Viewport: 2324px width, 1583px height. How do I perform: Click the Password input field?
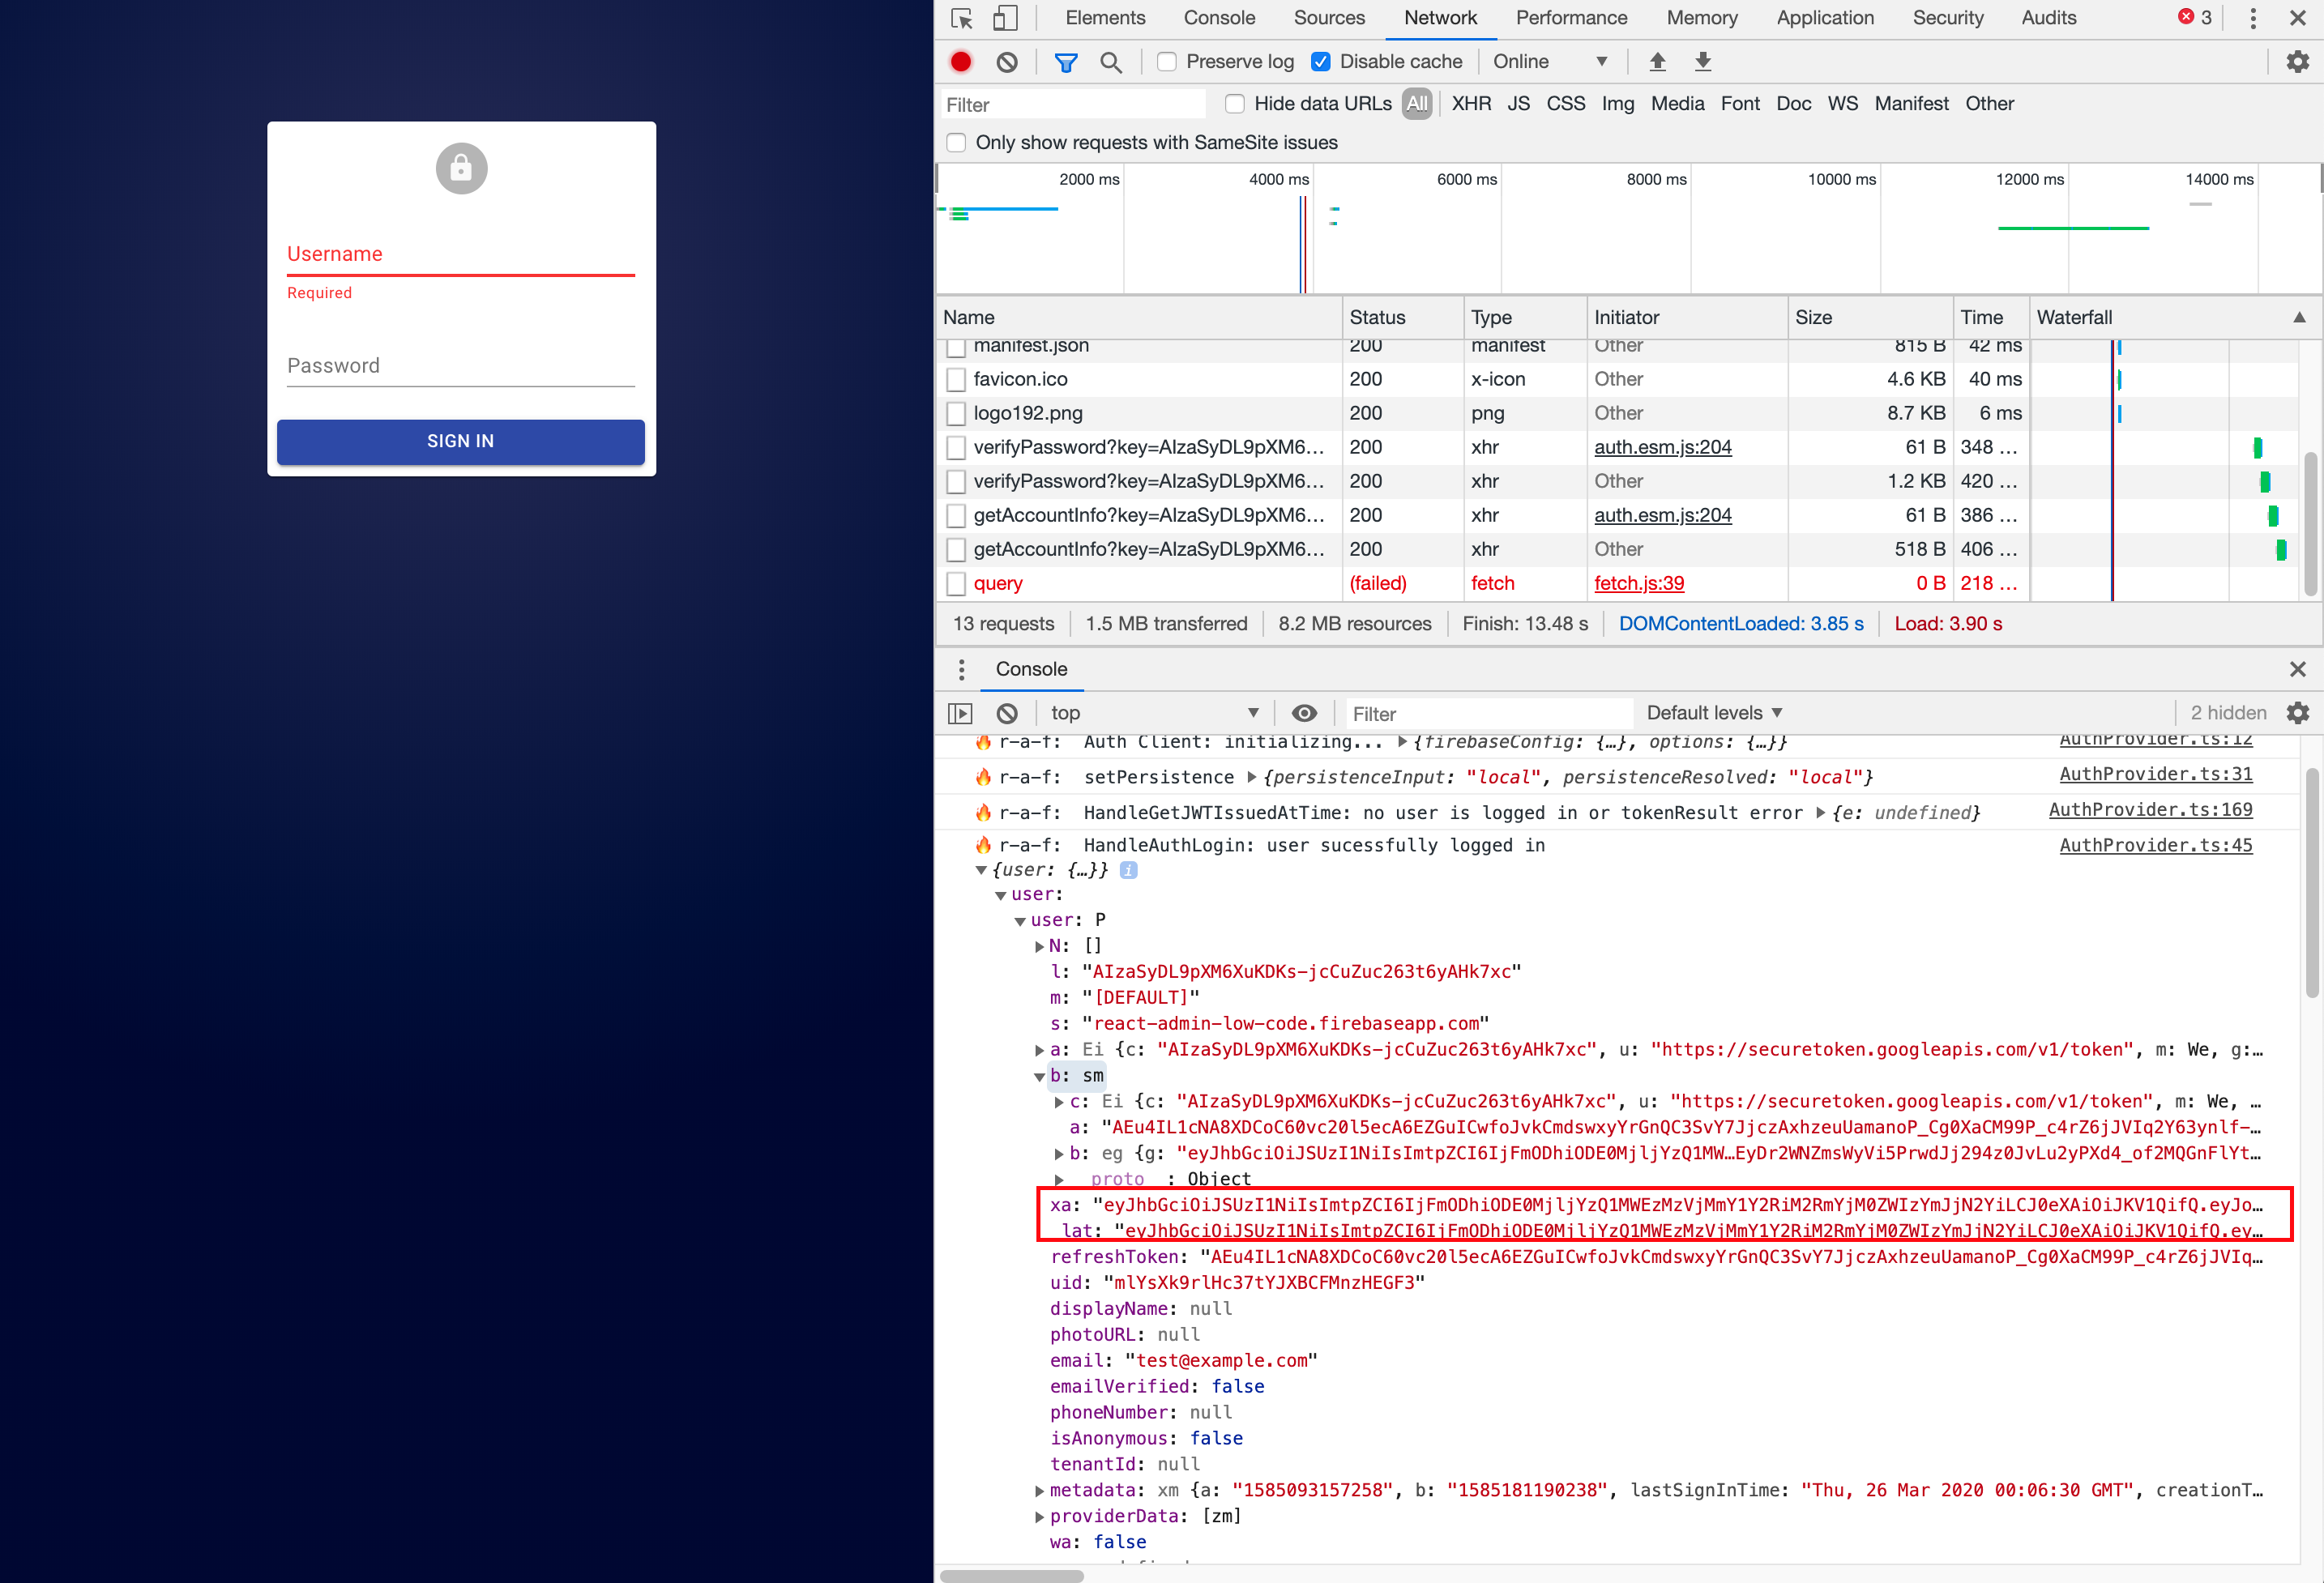[x=461, y=366]
